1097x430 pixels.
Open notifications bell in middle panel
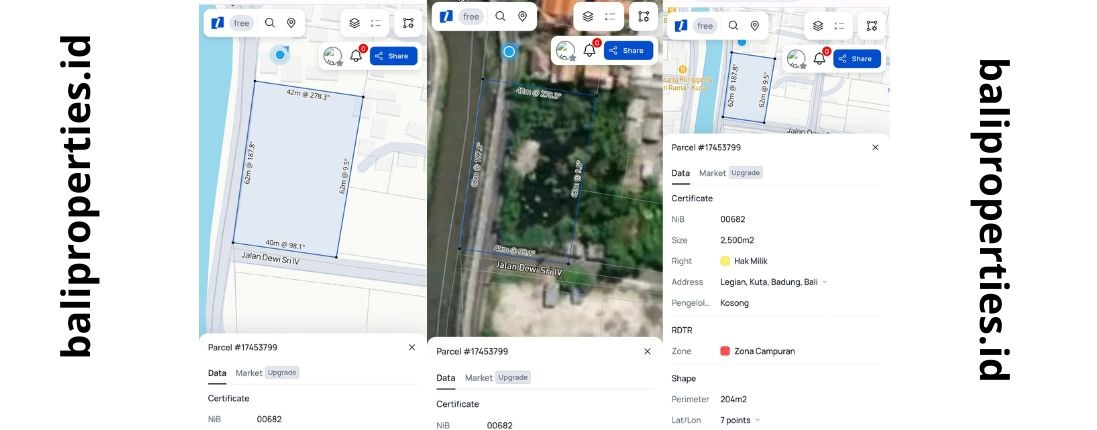[x=589, y=50]
